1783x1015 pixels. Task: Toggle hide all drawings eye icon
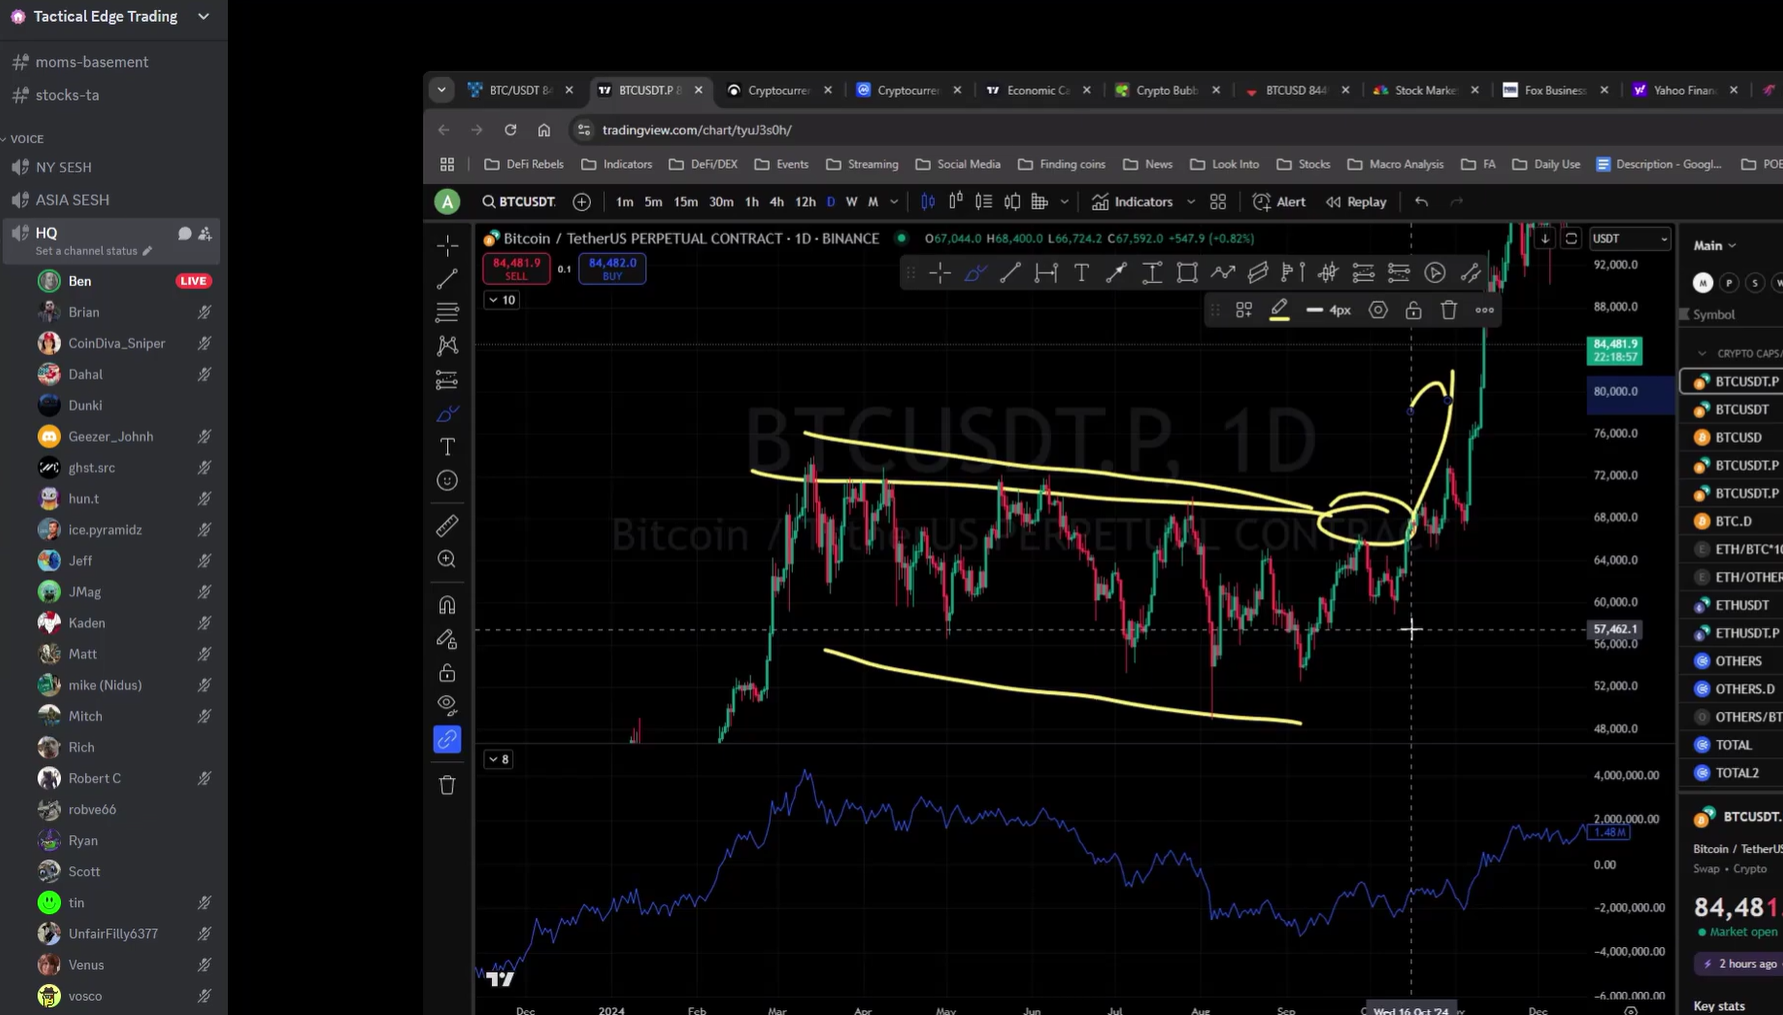pos(447,704)
